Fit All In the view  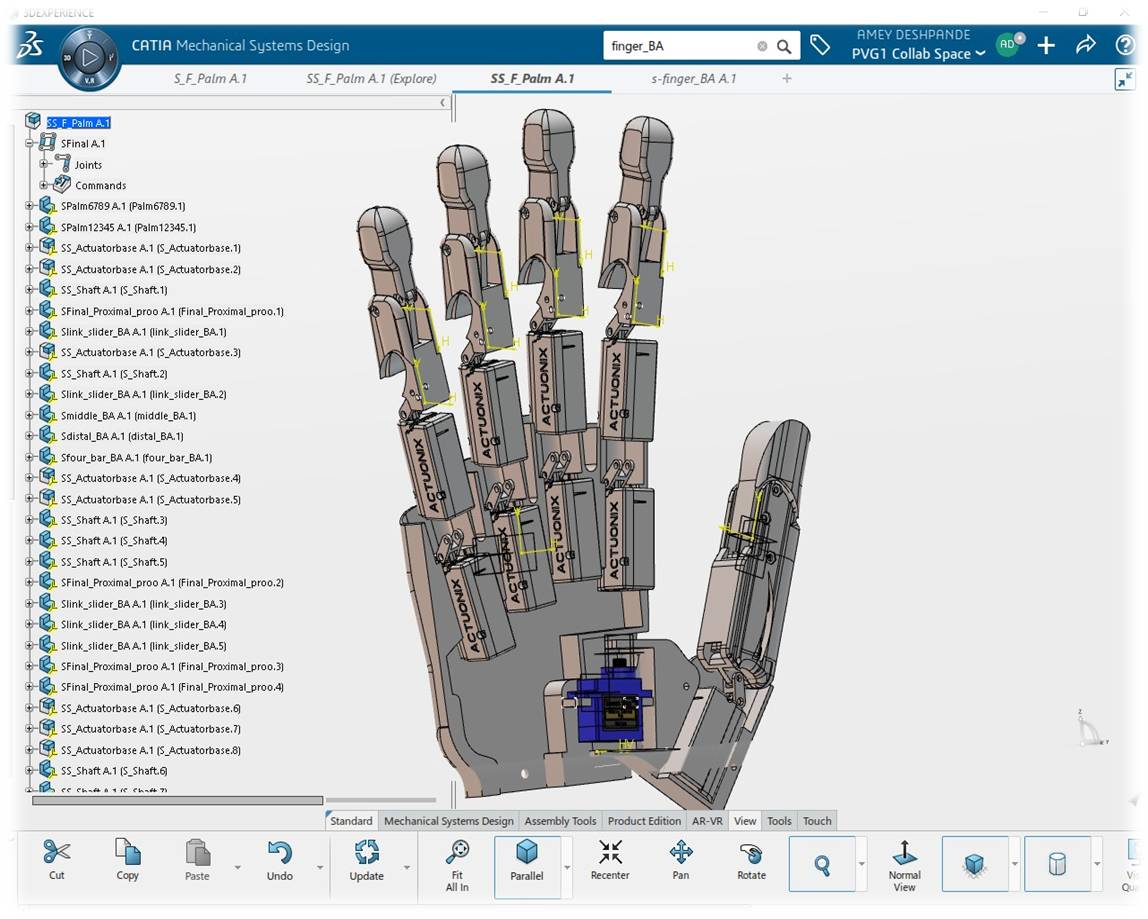[458, 852]
